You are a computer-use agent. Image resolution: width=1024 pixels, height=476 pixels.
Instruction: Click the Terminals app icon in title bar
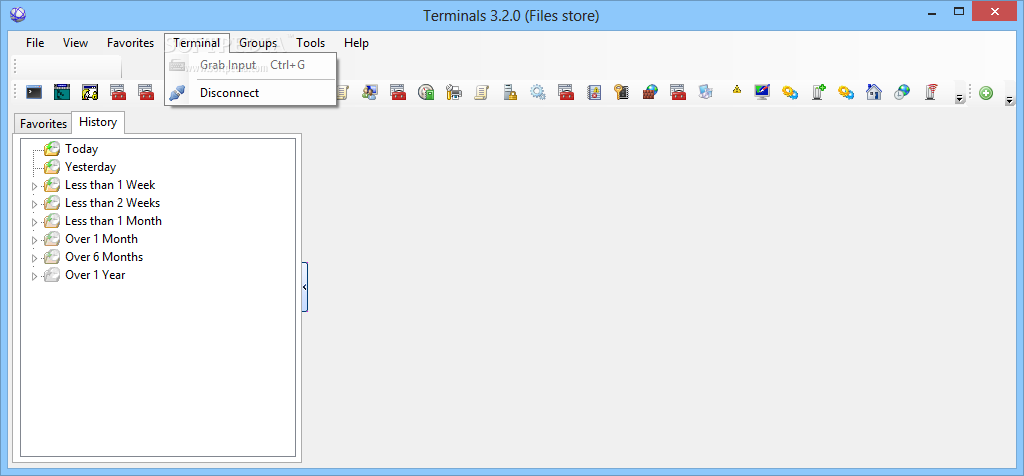[18, 14]
